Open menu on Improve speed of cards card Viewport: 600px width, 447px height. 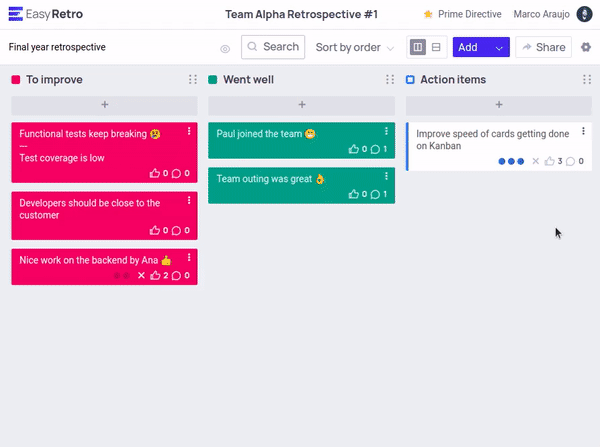click(x=583, y=131)
